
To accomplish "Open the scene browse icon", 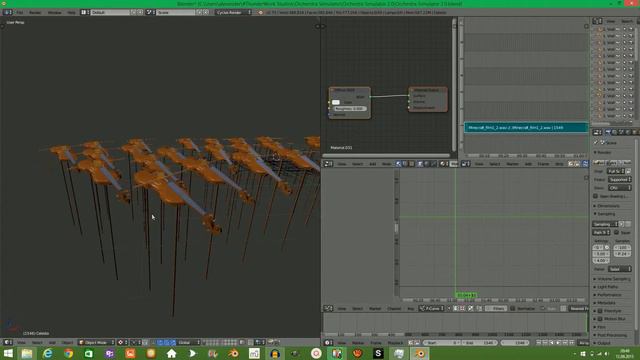I will point(150,12).
